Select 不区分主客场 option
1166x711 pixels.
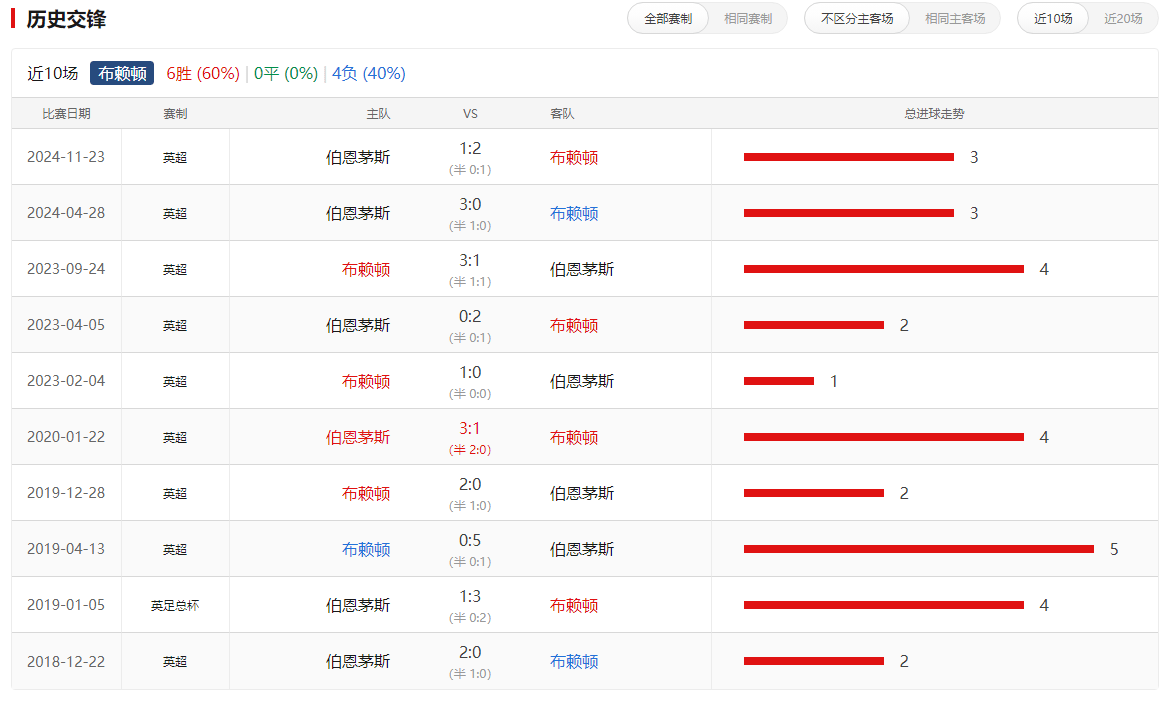click(x=857, y=19)
